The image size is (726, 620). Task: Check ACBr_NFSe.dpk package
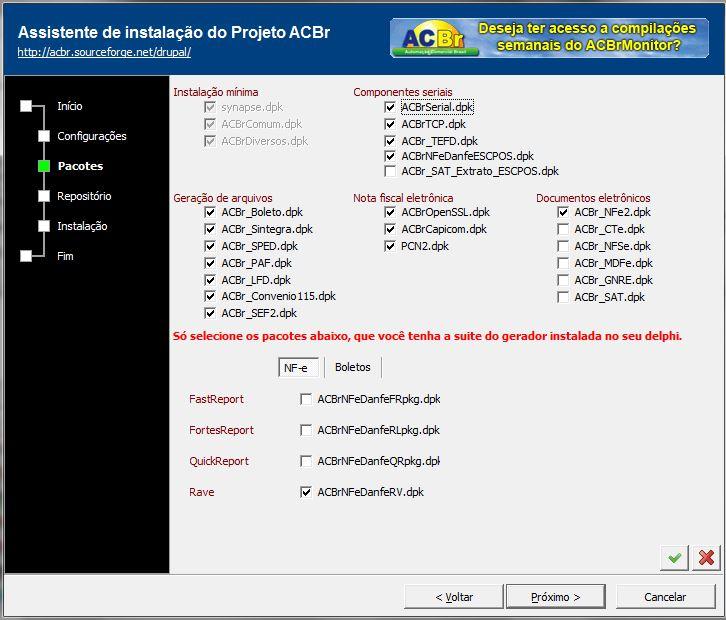(x=563, y=246)
